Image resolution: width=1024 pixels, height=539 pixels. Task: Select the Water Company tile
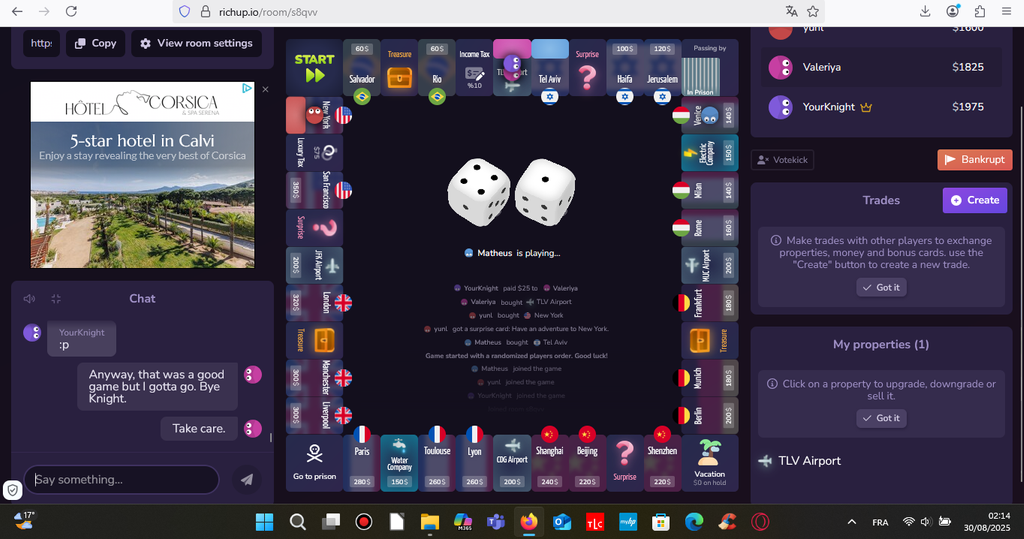399,463
